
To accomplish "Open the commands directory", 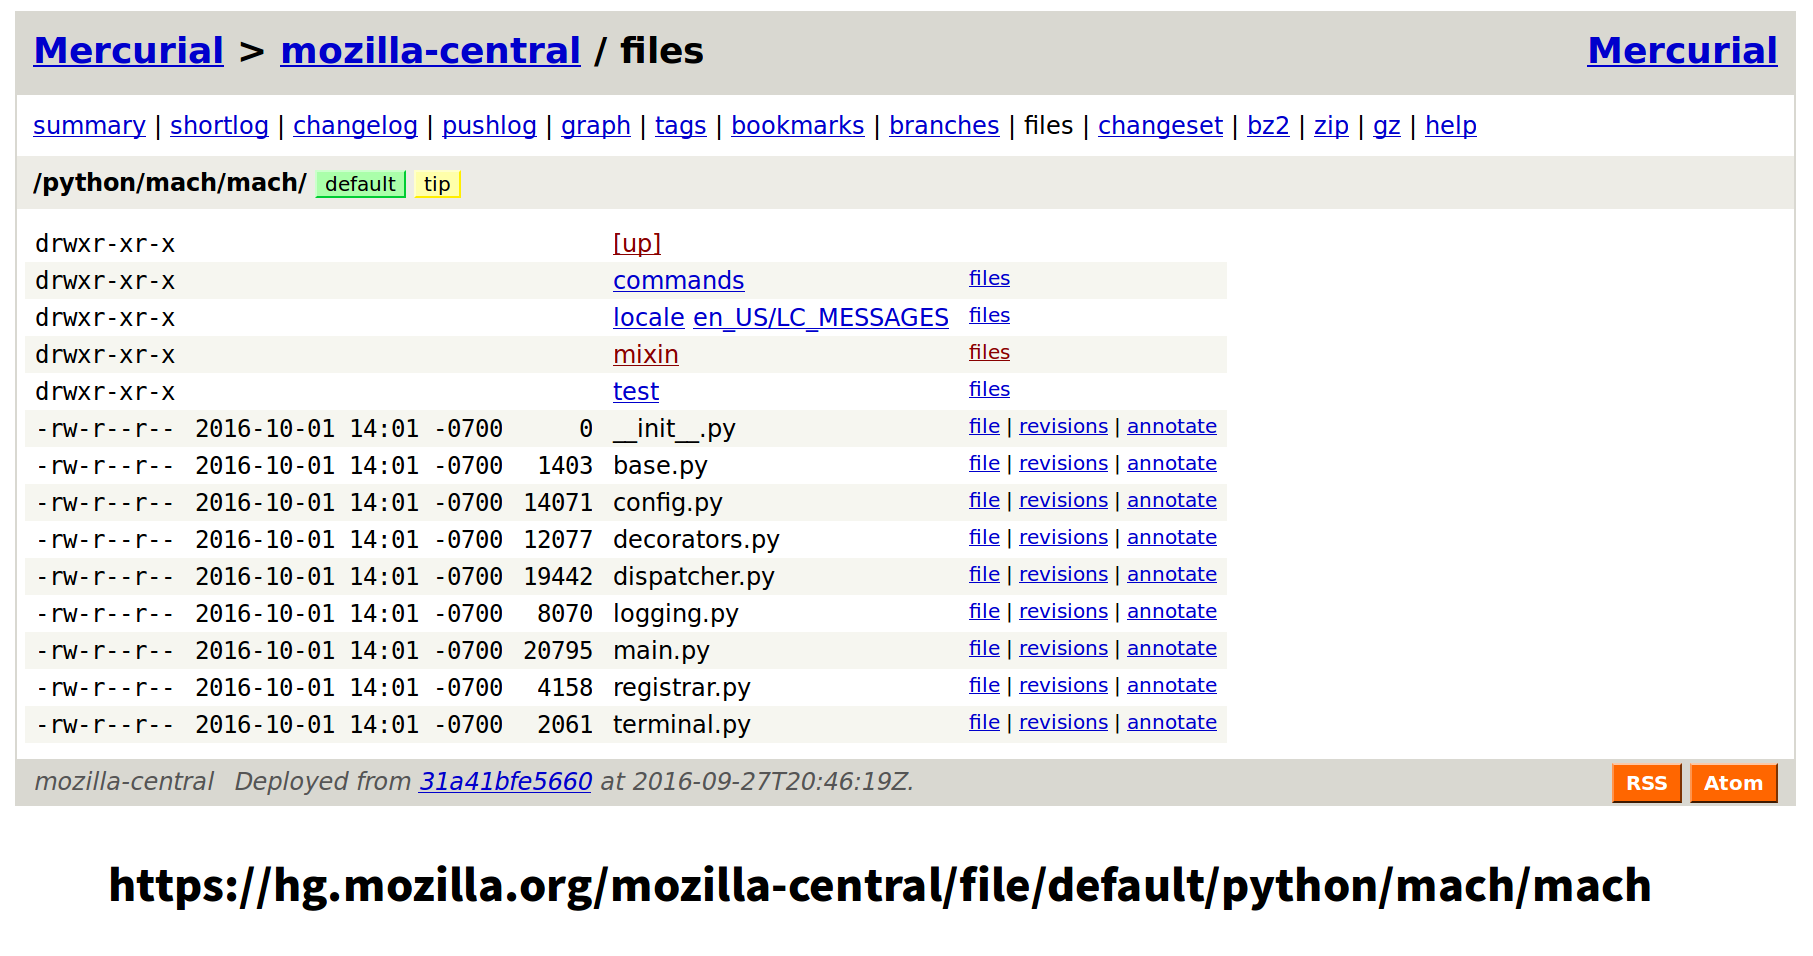I will click(678, 281).
